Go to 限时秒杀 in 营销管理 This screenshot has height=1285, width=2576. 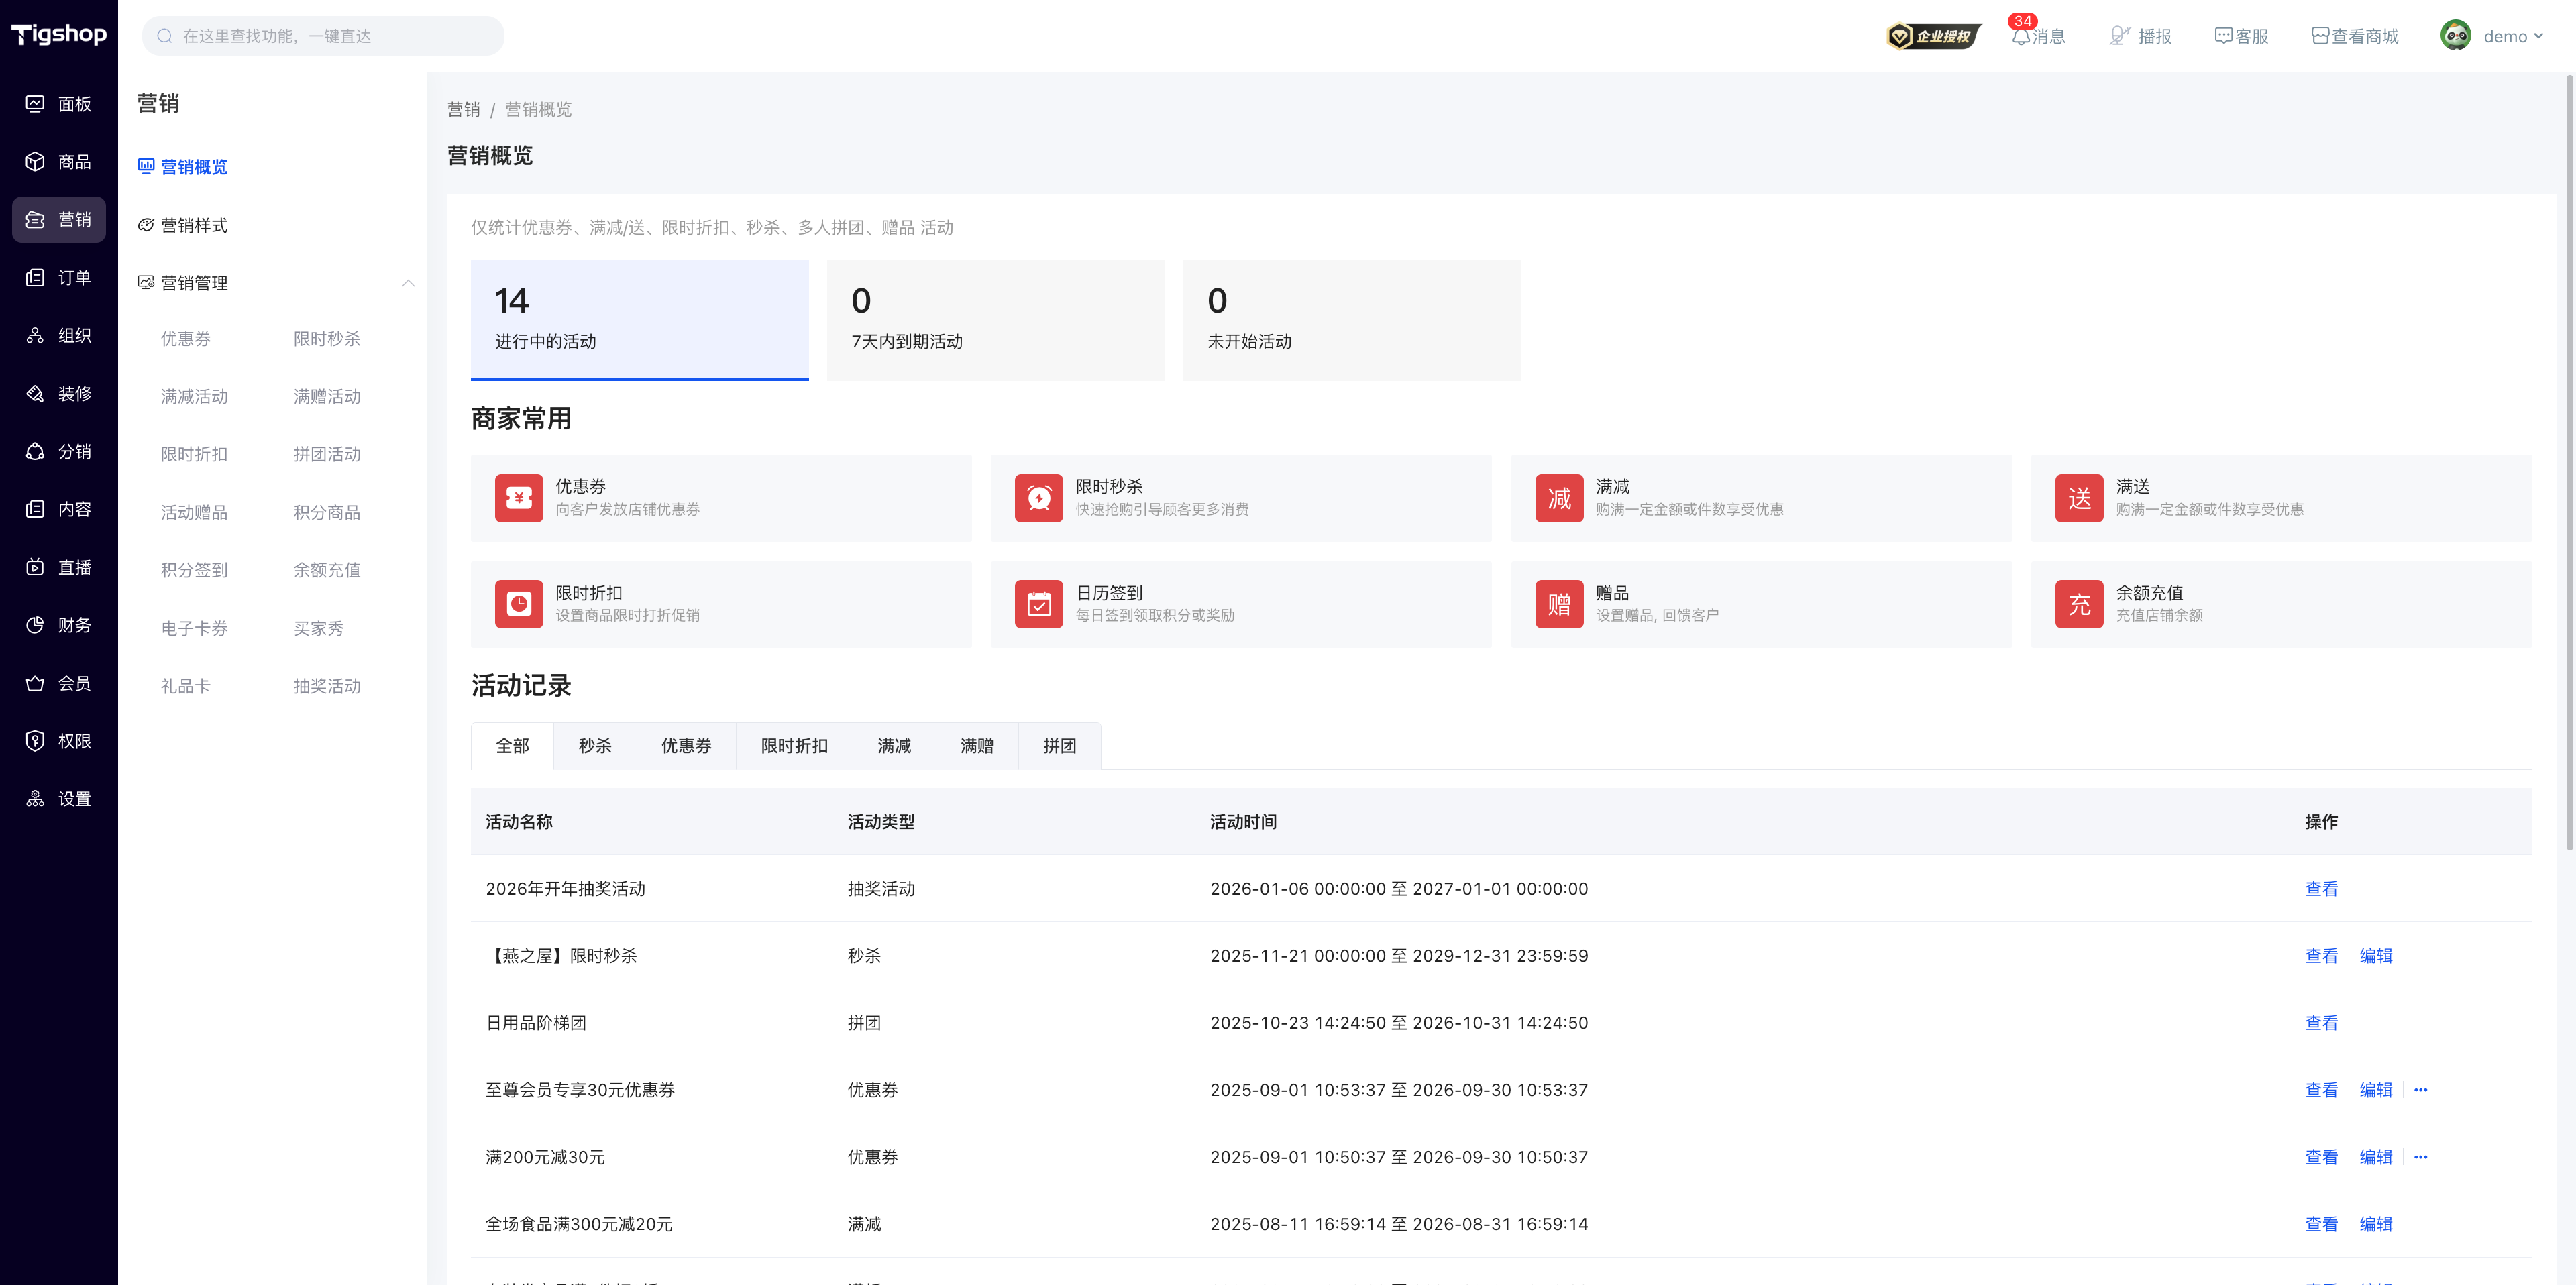click(327, 339)
